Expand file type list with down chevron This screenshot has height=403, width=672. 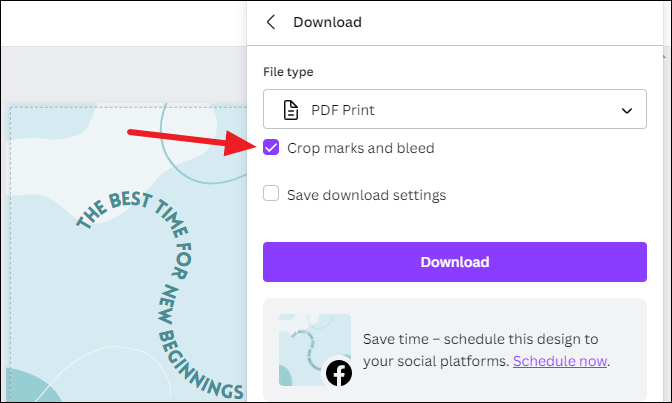tap(627, 111)
